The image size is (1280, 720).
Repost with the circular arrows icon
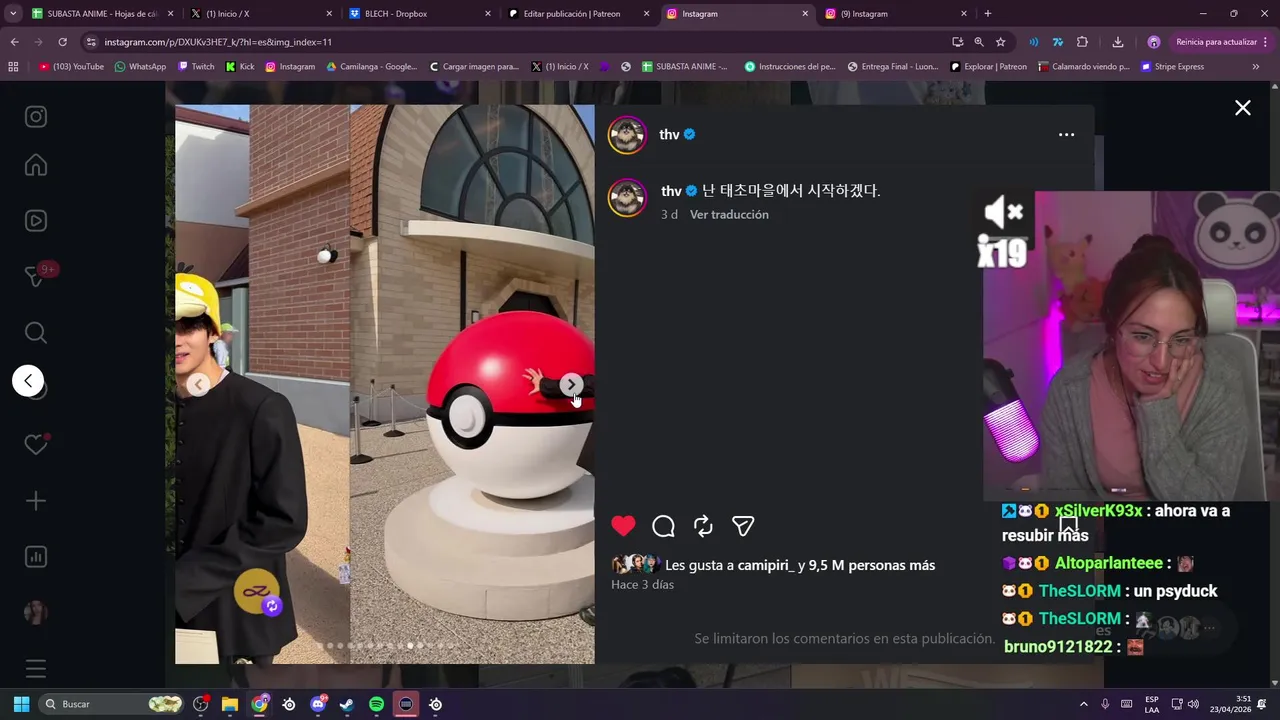703,526
